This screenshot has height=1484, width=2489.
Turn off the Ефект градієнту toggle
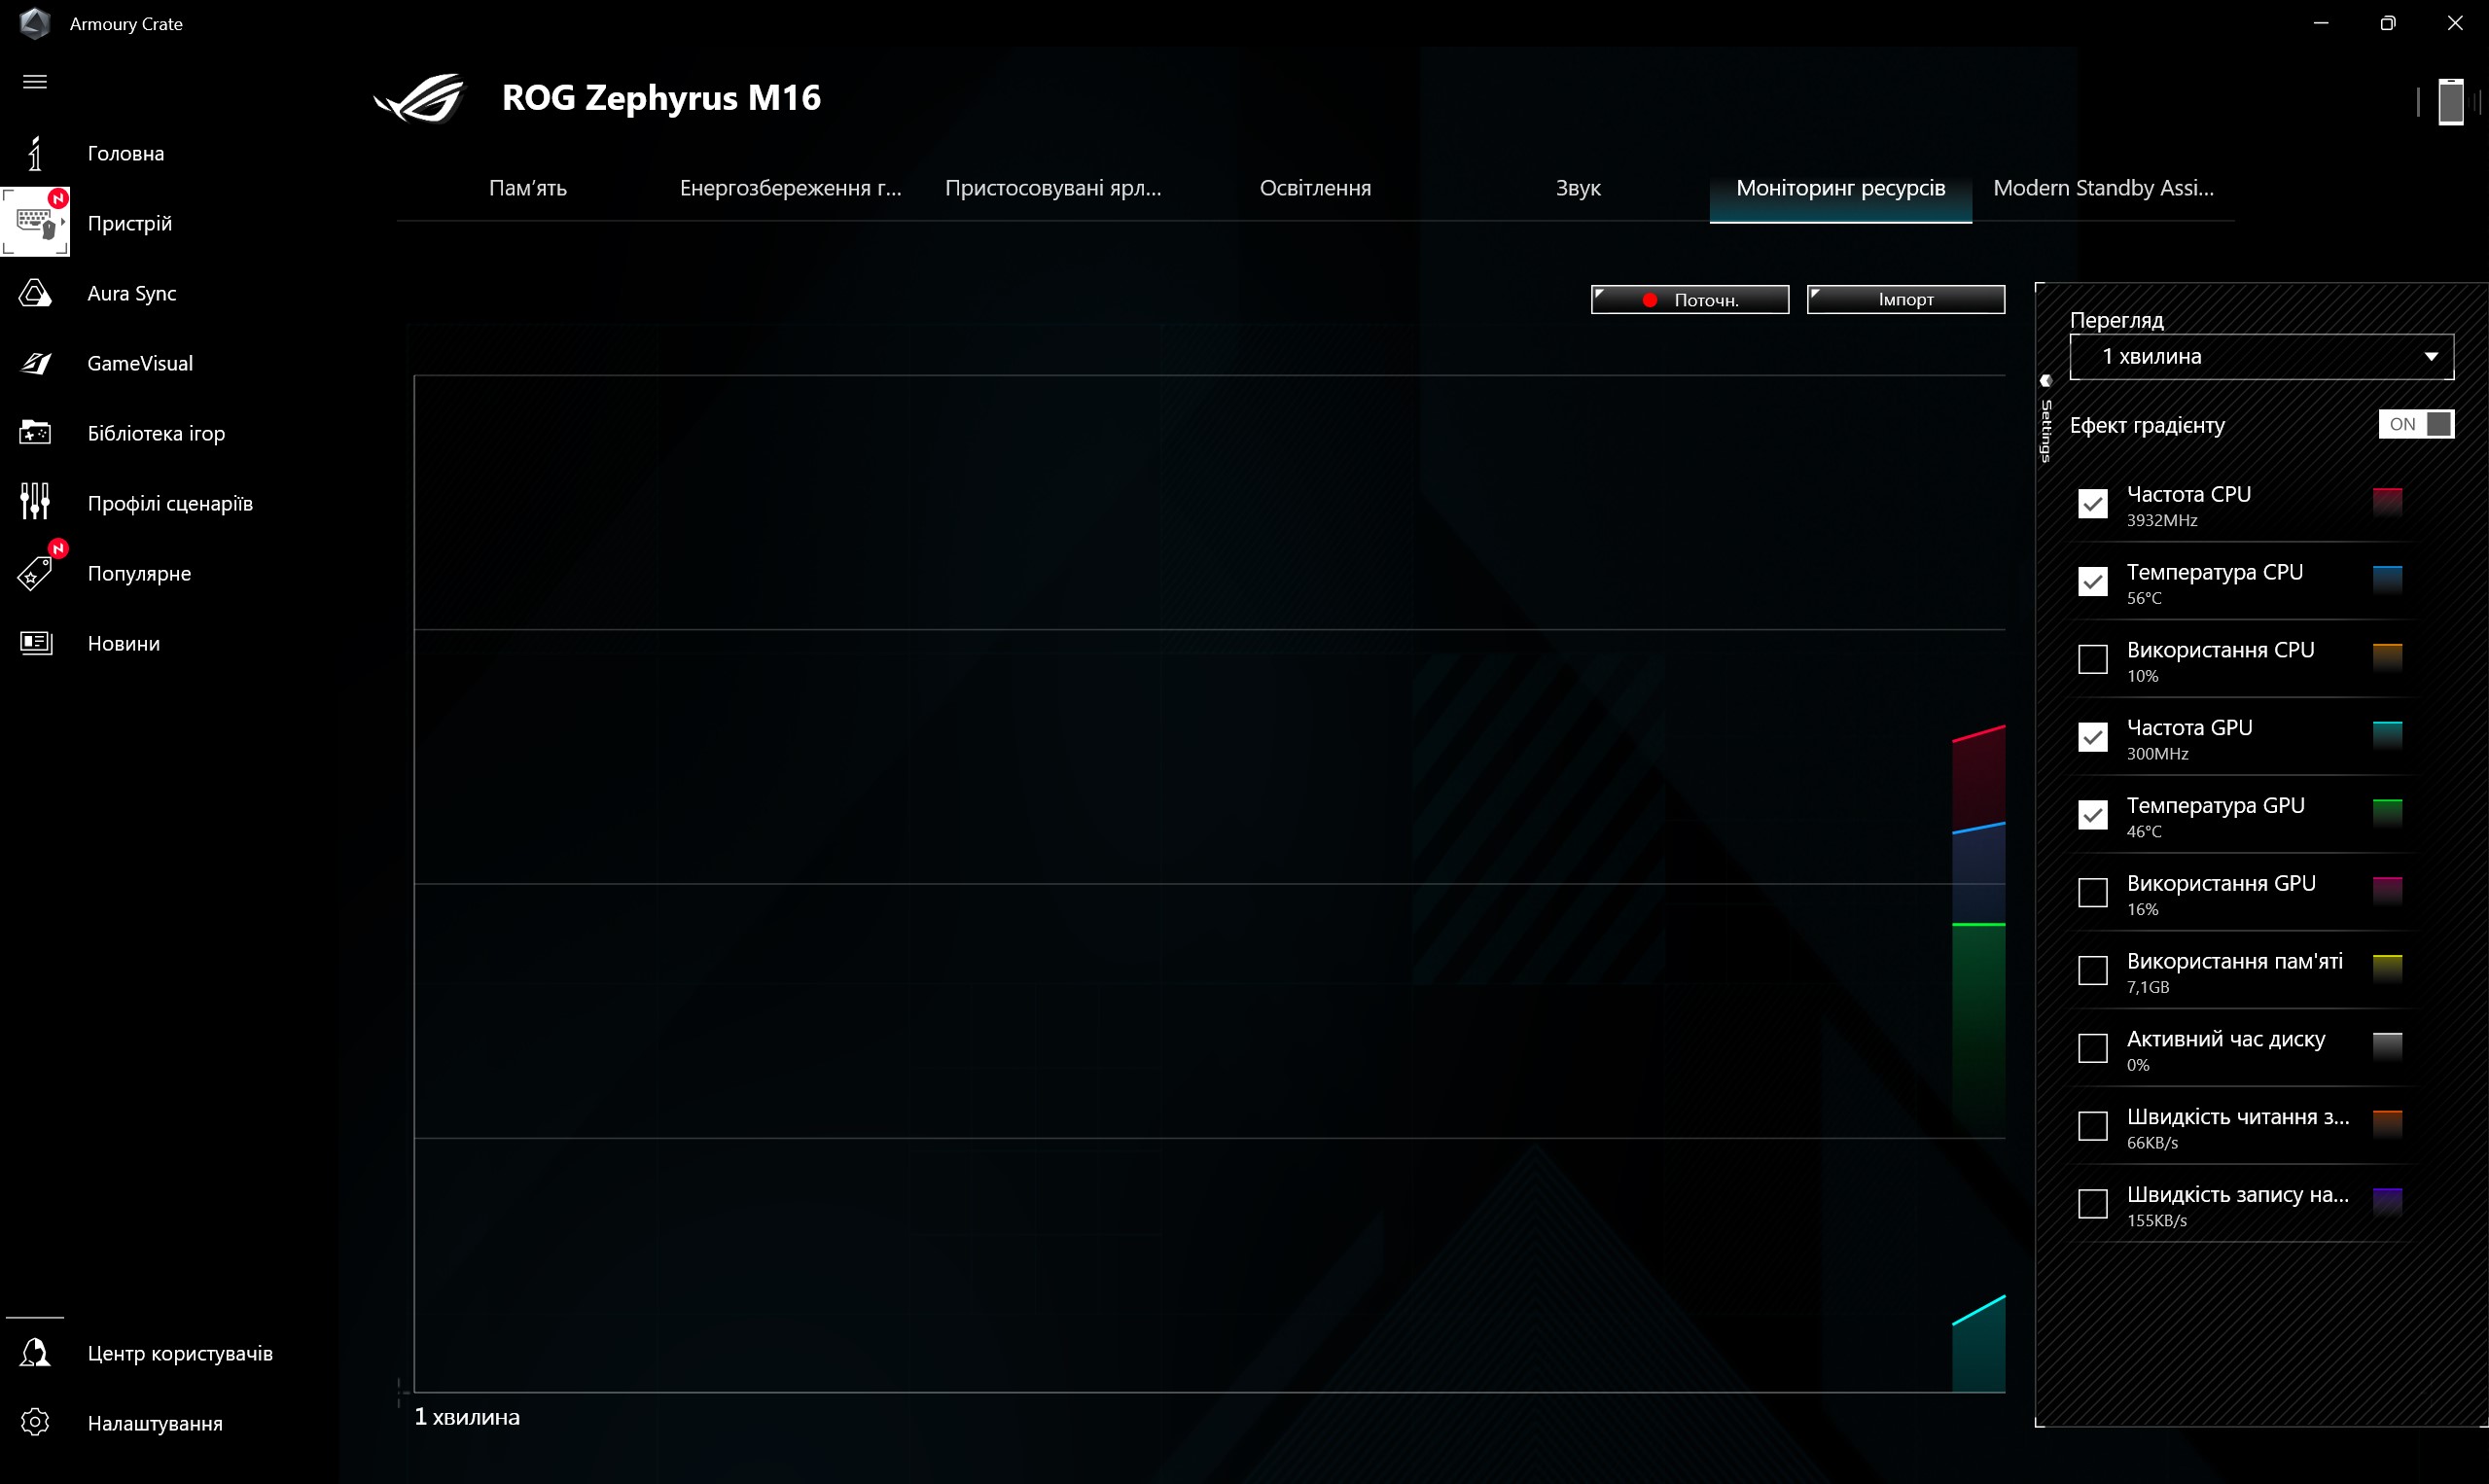2415,424
